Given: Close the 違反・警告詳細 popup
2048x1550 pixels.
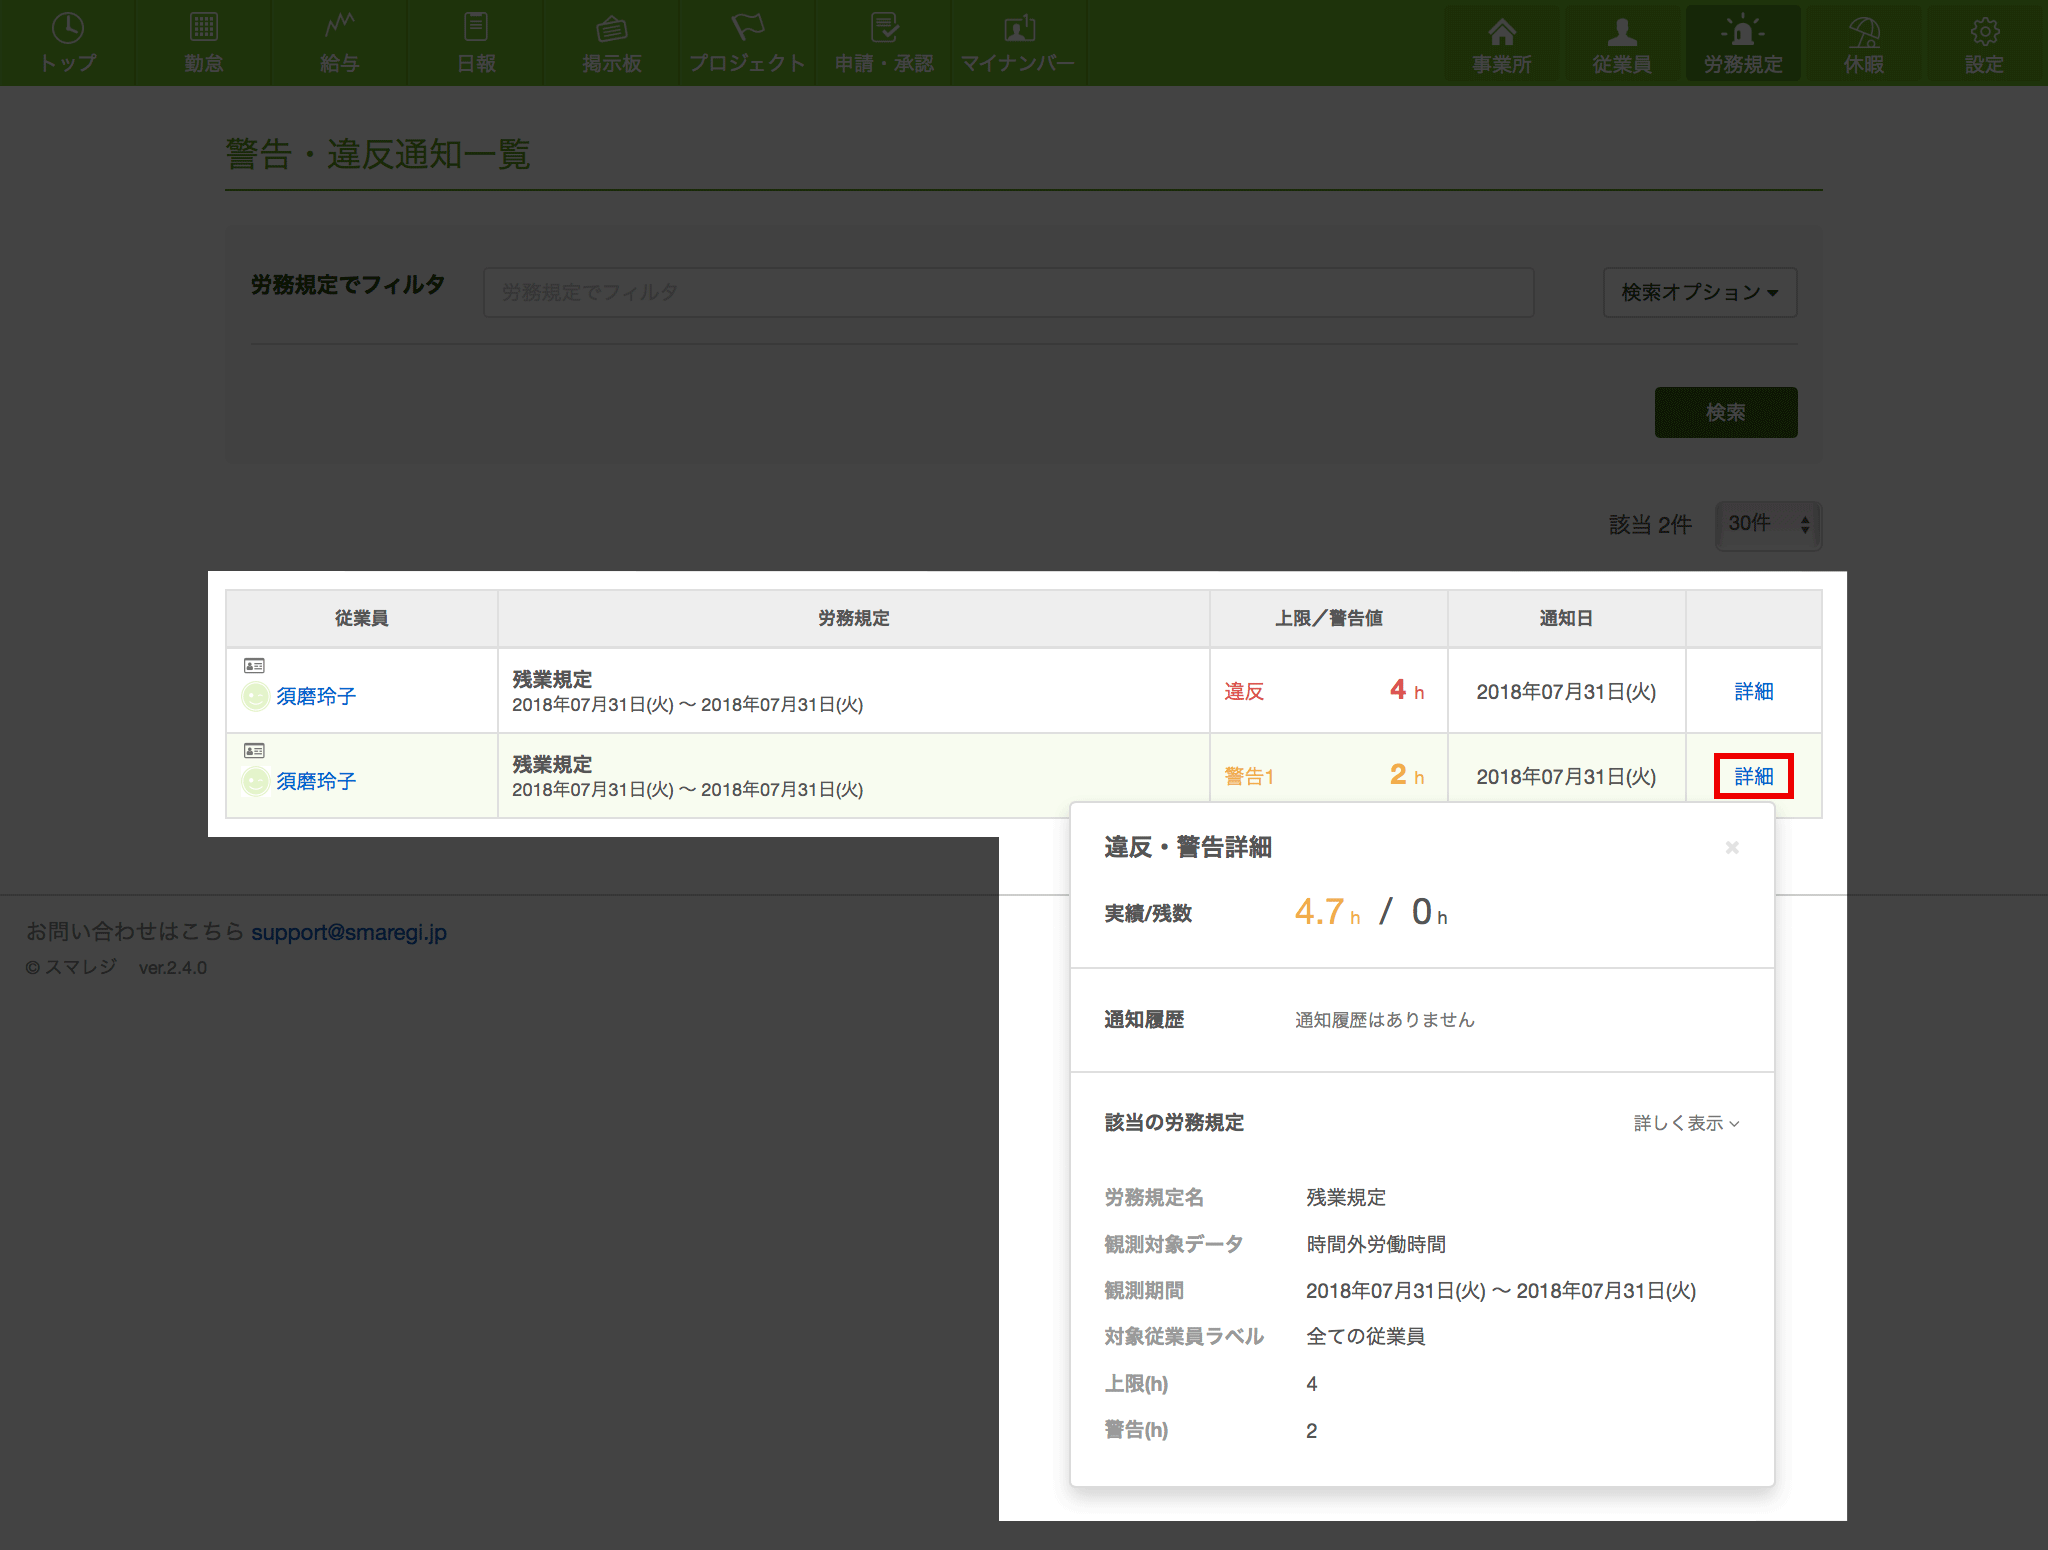Looking at the screenshot, I should click(1732, 847).
